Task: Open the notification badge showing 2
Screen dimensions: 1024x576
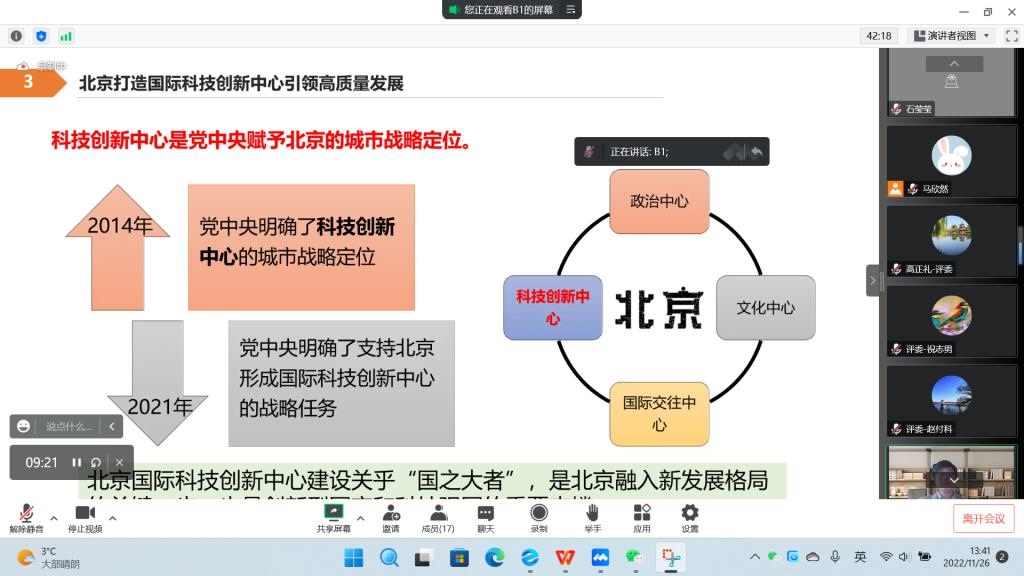Action: [1002, 556]
